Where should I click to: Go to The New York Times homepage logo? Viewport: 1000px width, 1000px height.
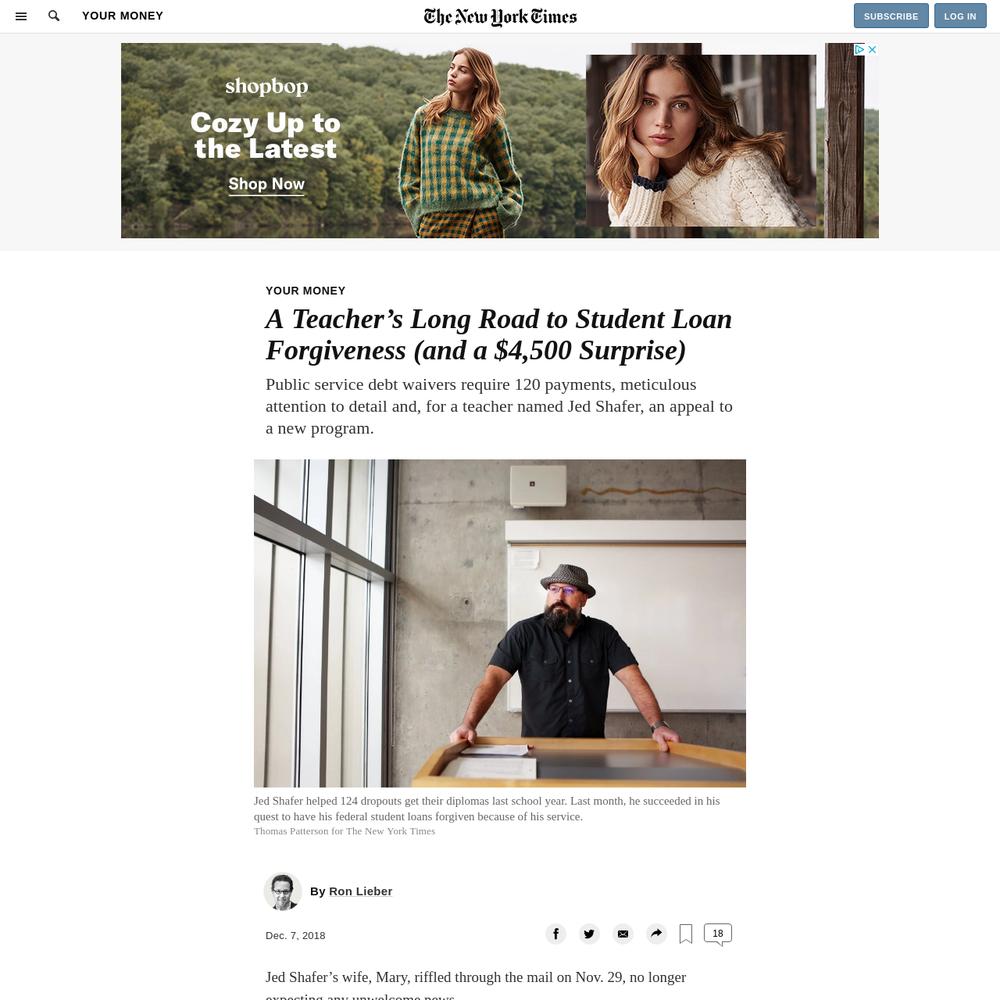pyautogui.click(x=500, y=17)
